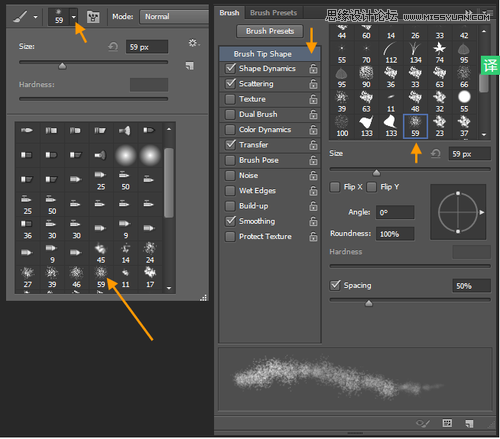Enable the Wet Edges checkbox
500x439 pixels.
pos(230,191)
